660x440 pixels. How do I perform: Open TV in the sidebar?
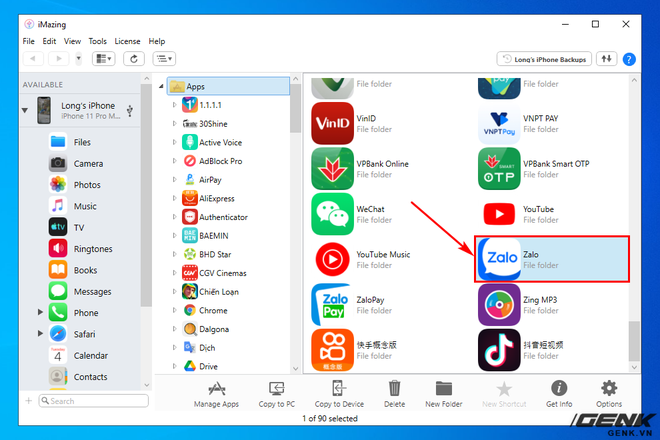point(79,228)
